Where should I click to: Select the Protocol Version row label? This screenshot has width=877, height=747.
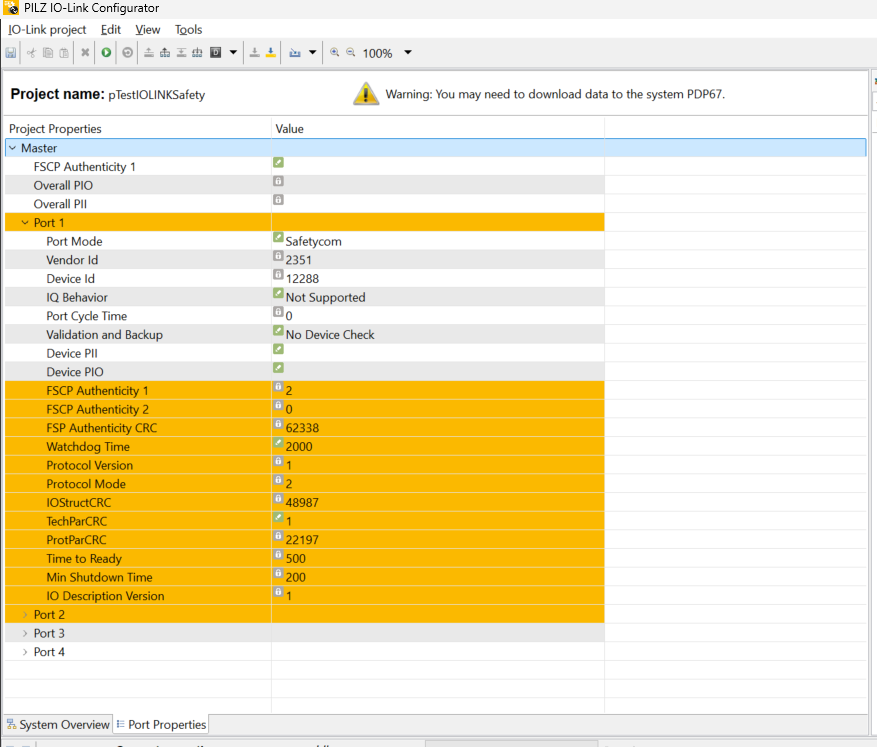pos(89,465)
